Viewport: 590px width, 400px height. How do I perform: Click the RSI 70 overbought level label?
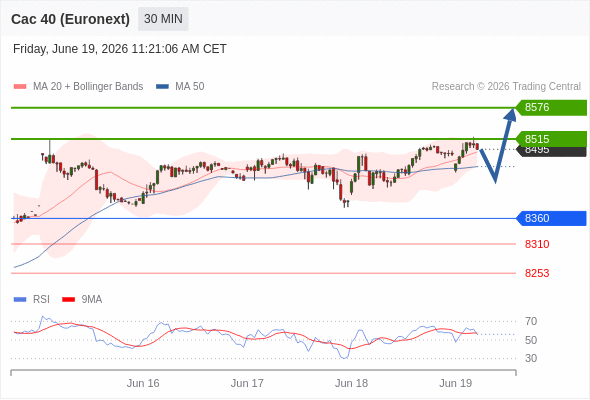tap(531, 321)
